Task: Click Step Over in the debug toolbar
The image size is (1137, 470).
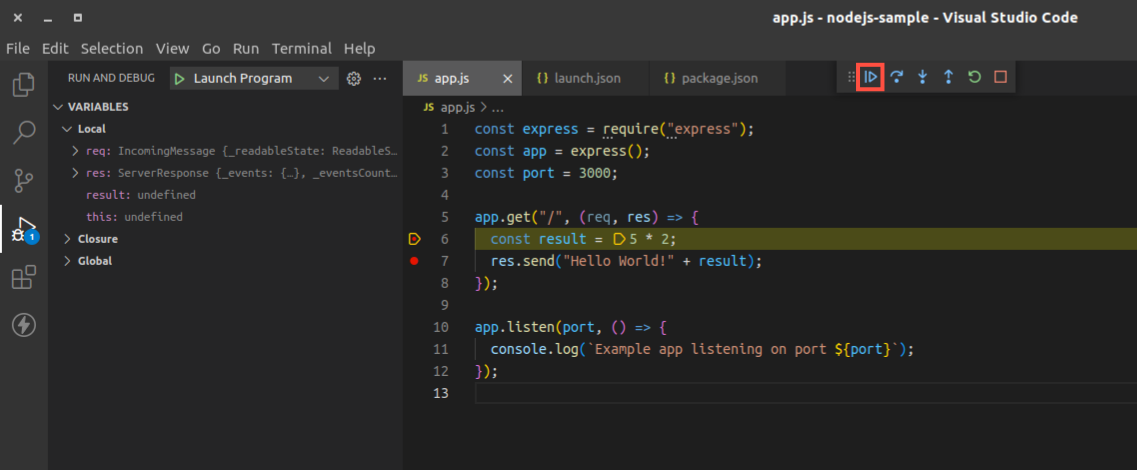Action: point(897,77)
